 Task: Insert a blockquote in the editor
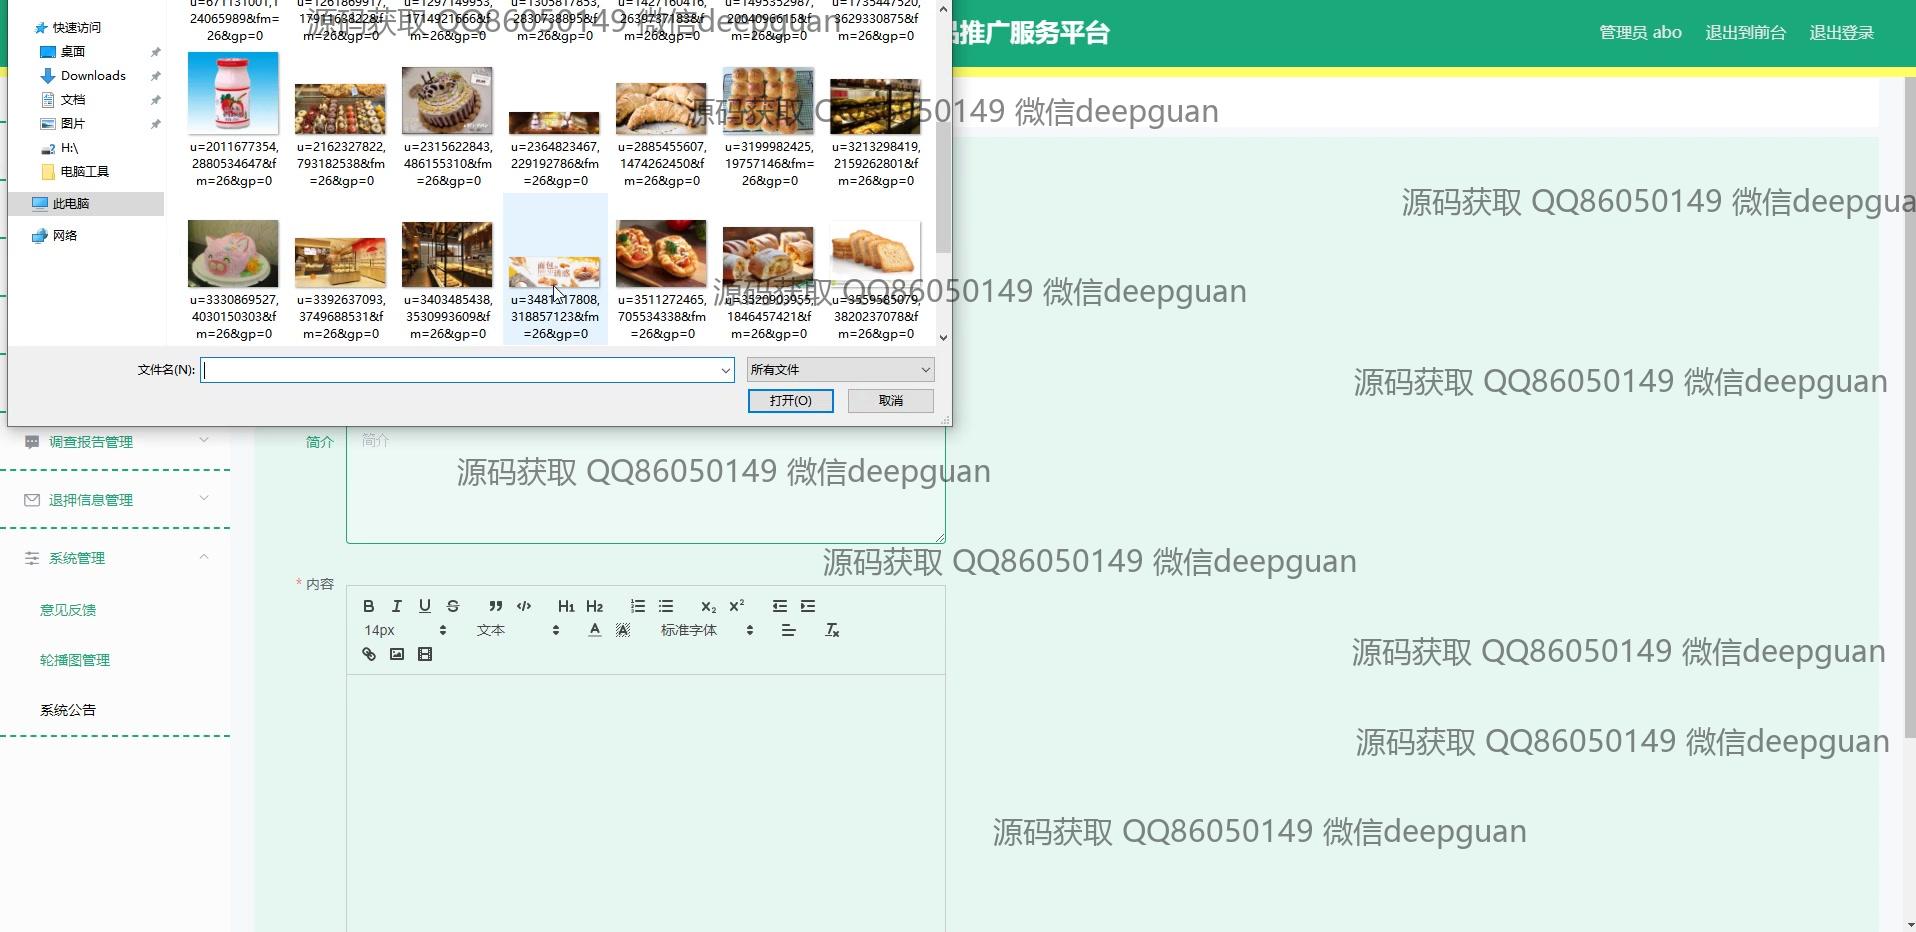coord(495,606)
